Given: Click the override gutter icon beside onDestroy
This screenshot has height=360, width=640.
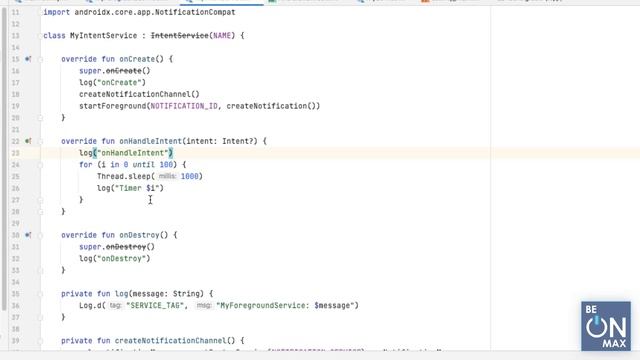Looking at the screenshot, I should [x=28, y=235].
